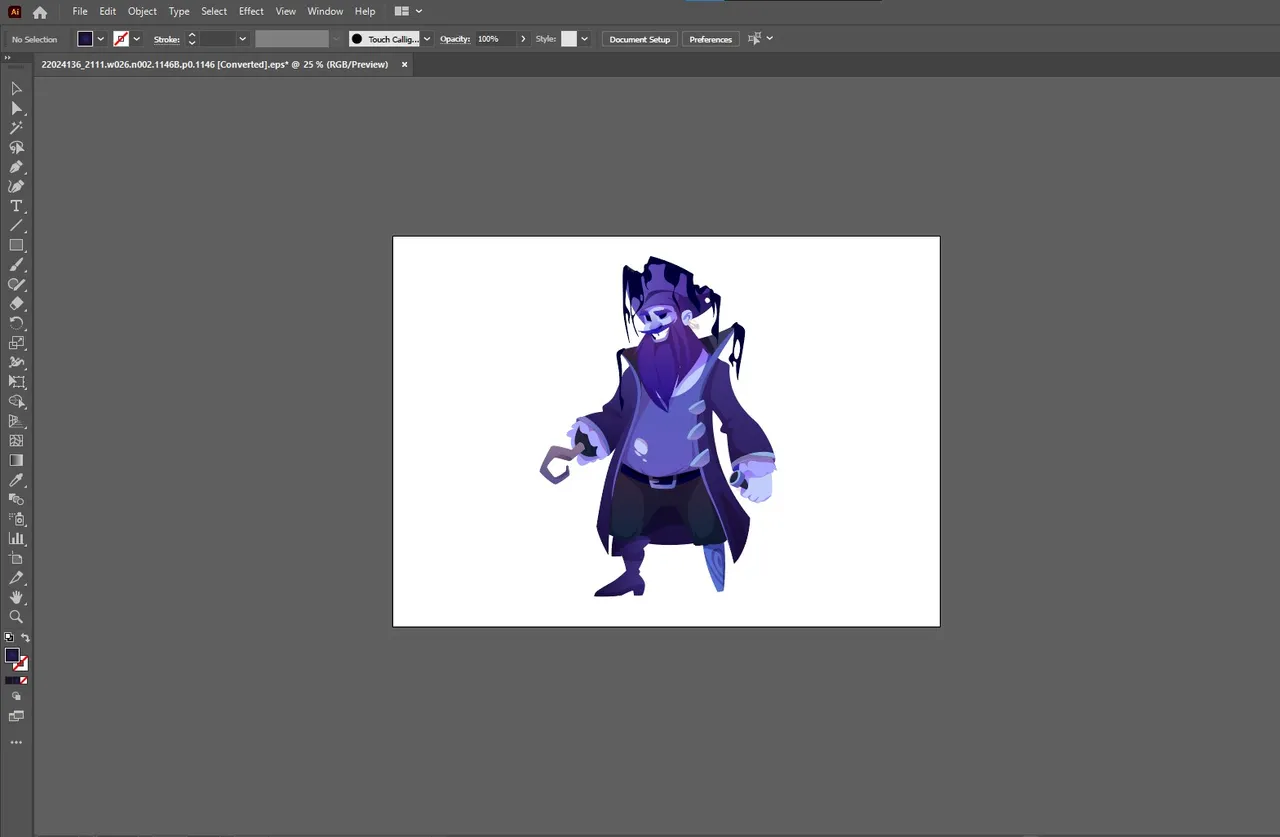Image resolution: width=1280 pixels, height=837 pixels.
Task: Click the Stroke label link
Action: (x=166, y=39)
